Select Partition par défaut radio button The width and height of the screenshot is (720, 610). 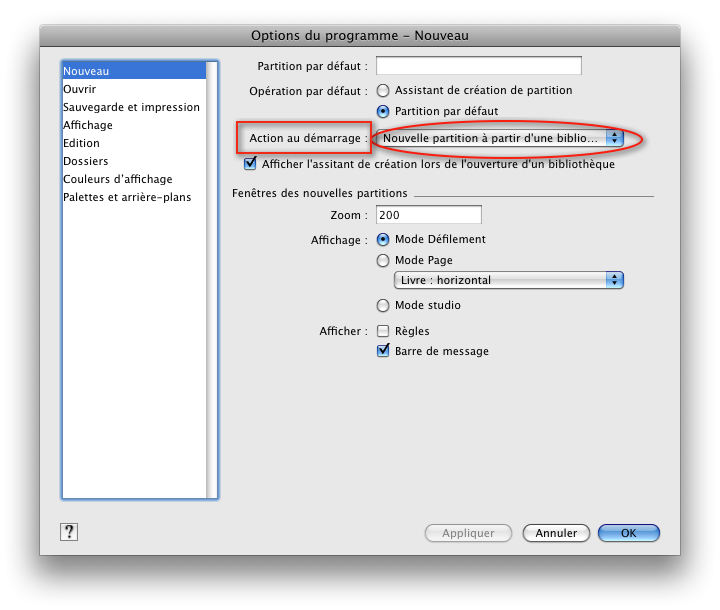(383, 111)
